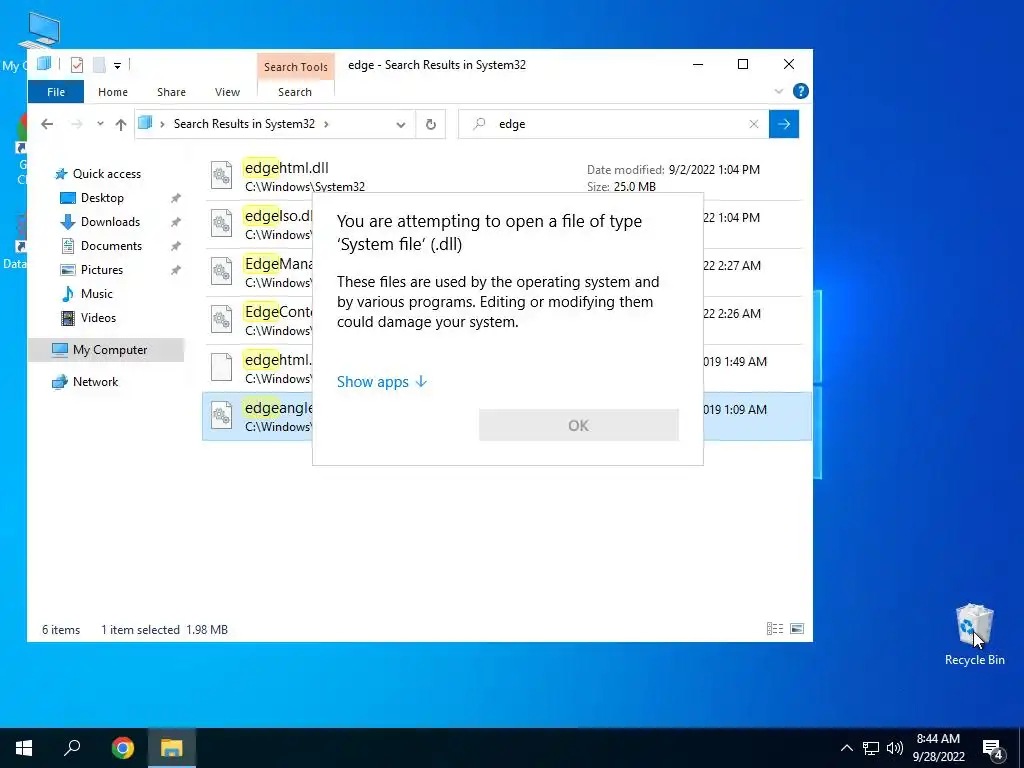The image size is (1024, 768).
Task: Expand address bar history dropdown
Action: click(400, 124)
